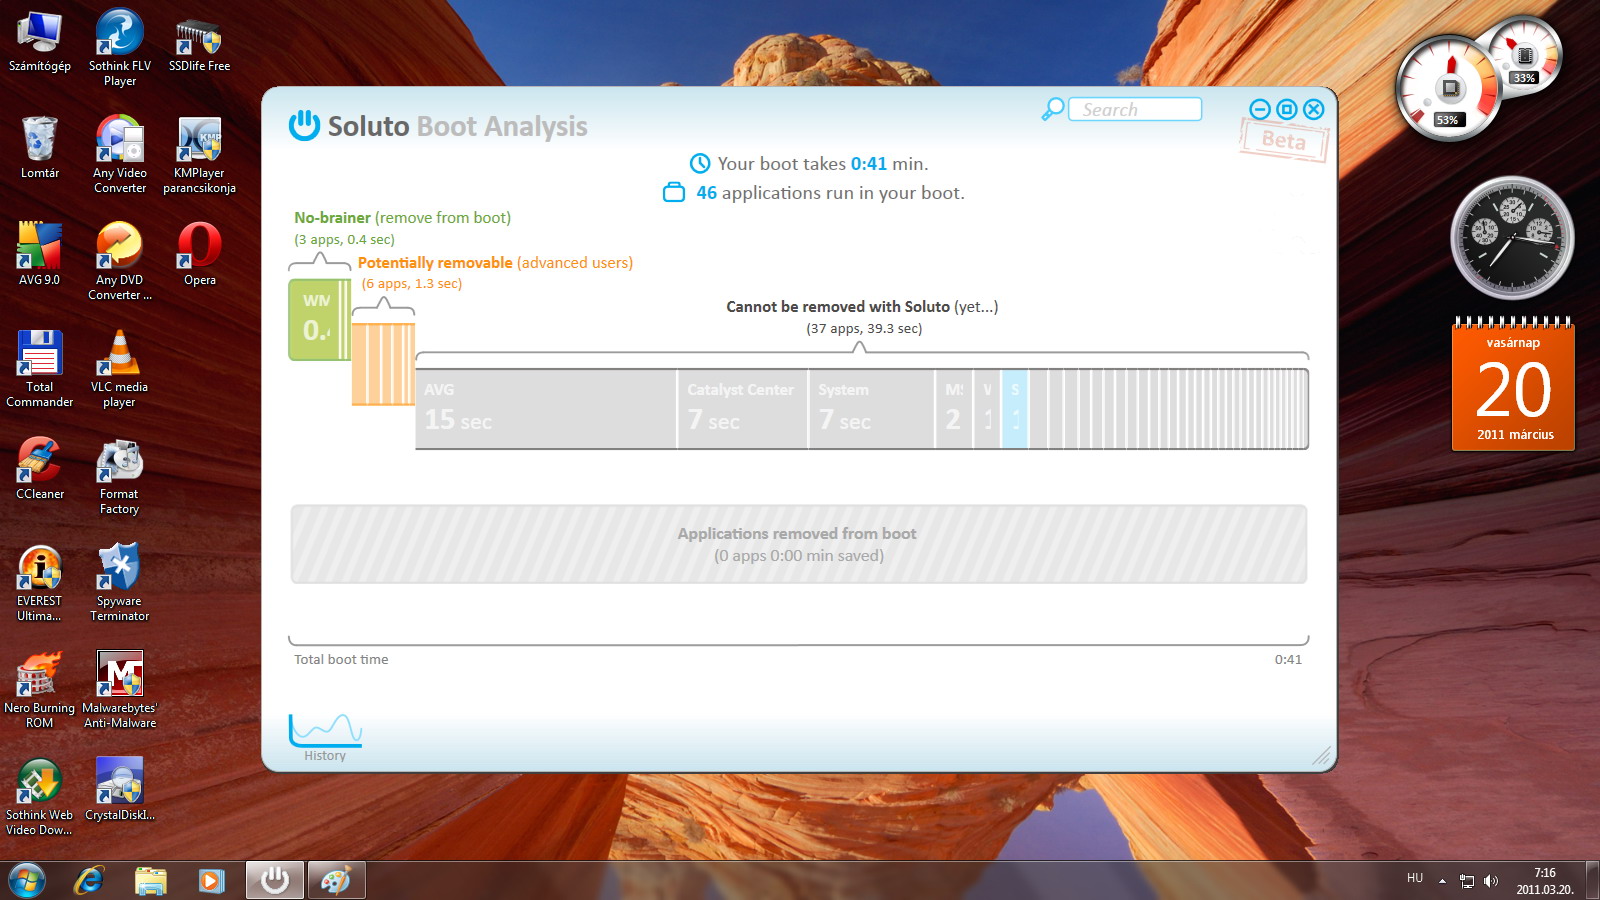Open EVEREST Ultimate desktop icon
Image resolution: width=1600 pixels, height=900 pixels.
click(40, 583)
